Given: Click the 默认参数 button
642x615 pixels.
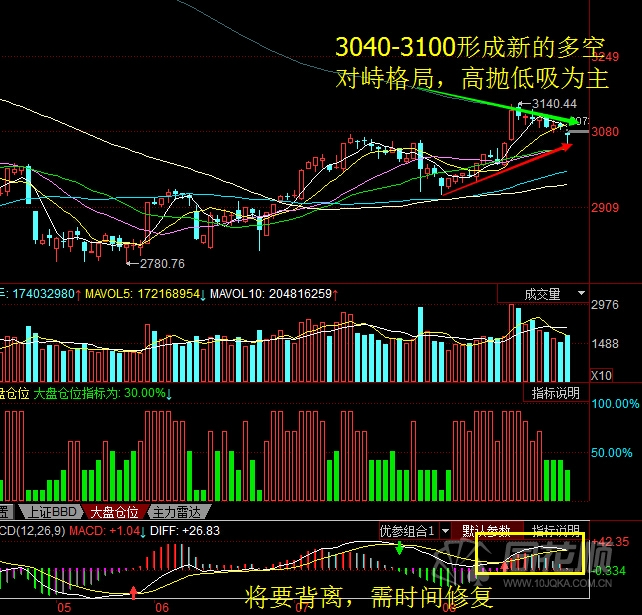Looking at the screenshot, I should (x=485, y=531).
